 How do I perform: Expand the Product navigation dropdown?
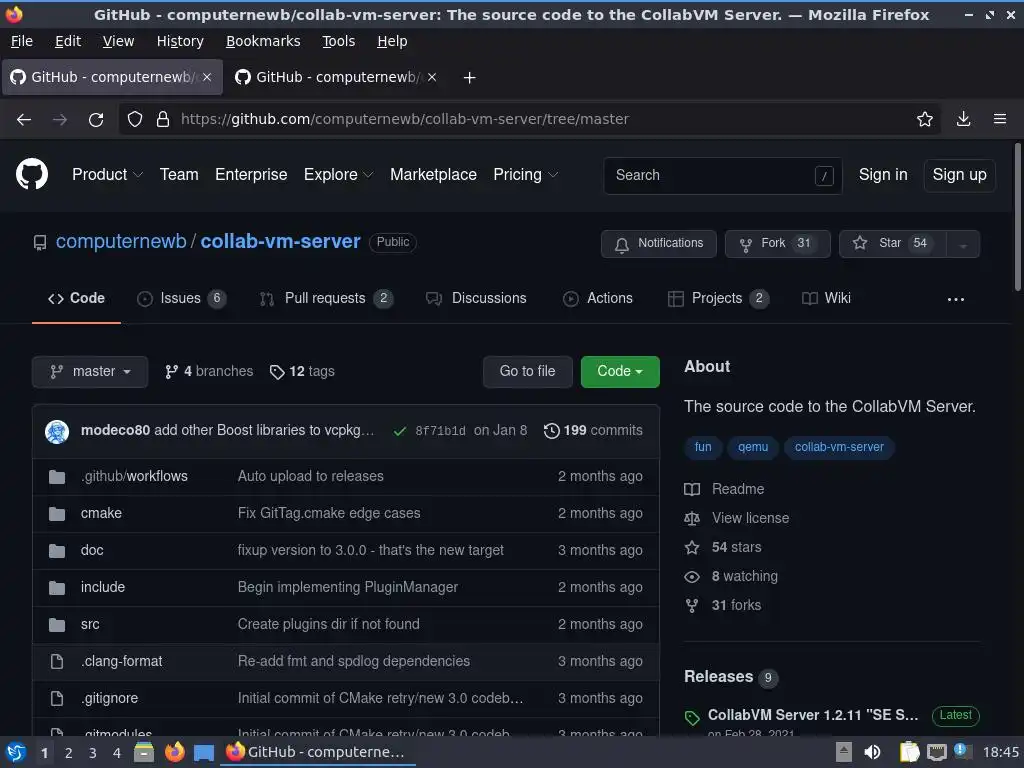point(107,174)
